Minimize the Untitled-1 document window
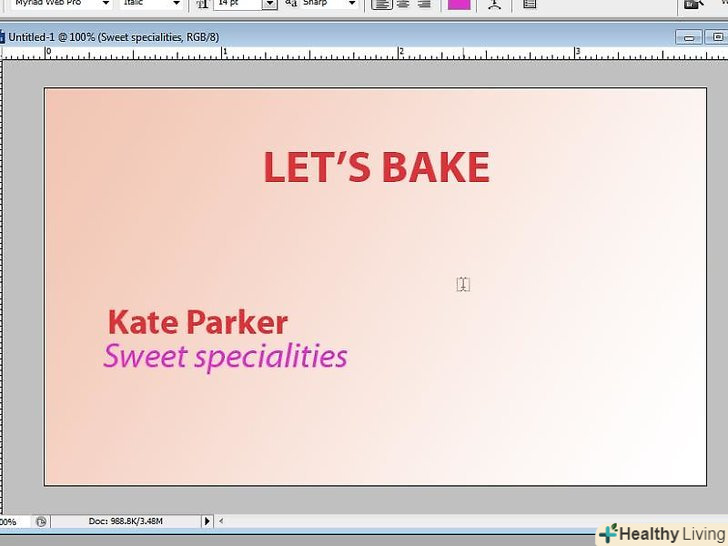Image resolution: width=728 pixels, height=546 pixels. coord(689,37)
